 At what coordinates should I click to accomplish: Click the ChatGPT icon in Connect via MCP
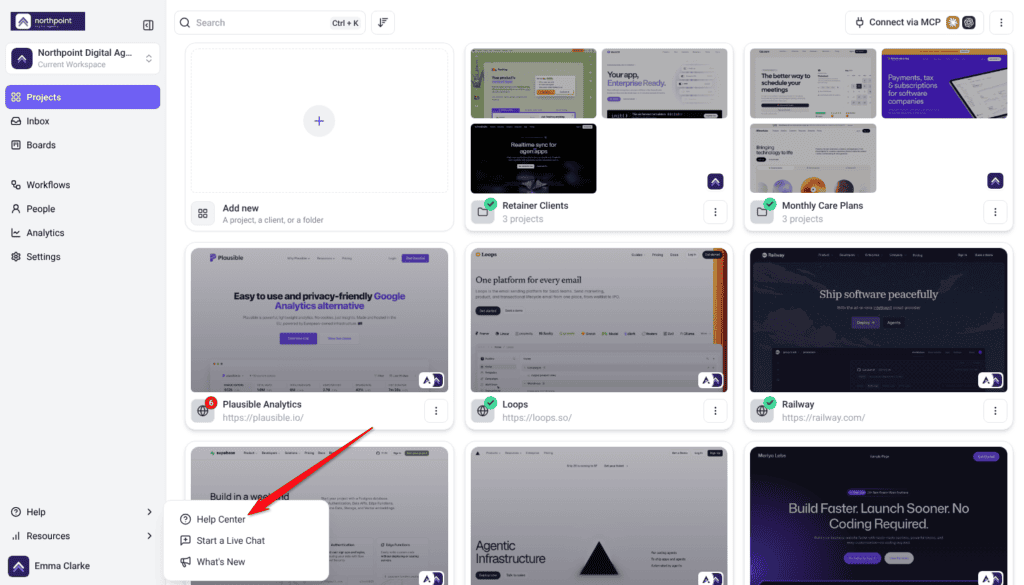(968, 22)
